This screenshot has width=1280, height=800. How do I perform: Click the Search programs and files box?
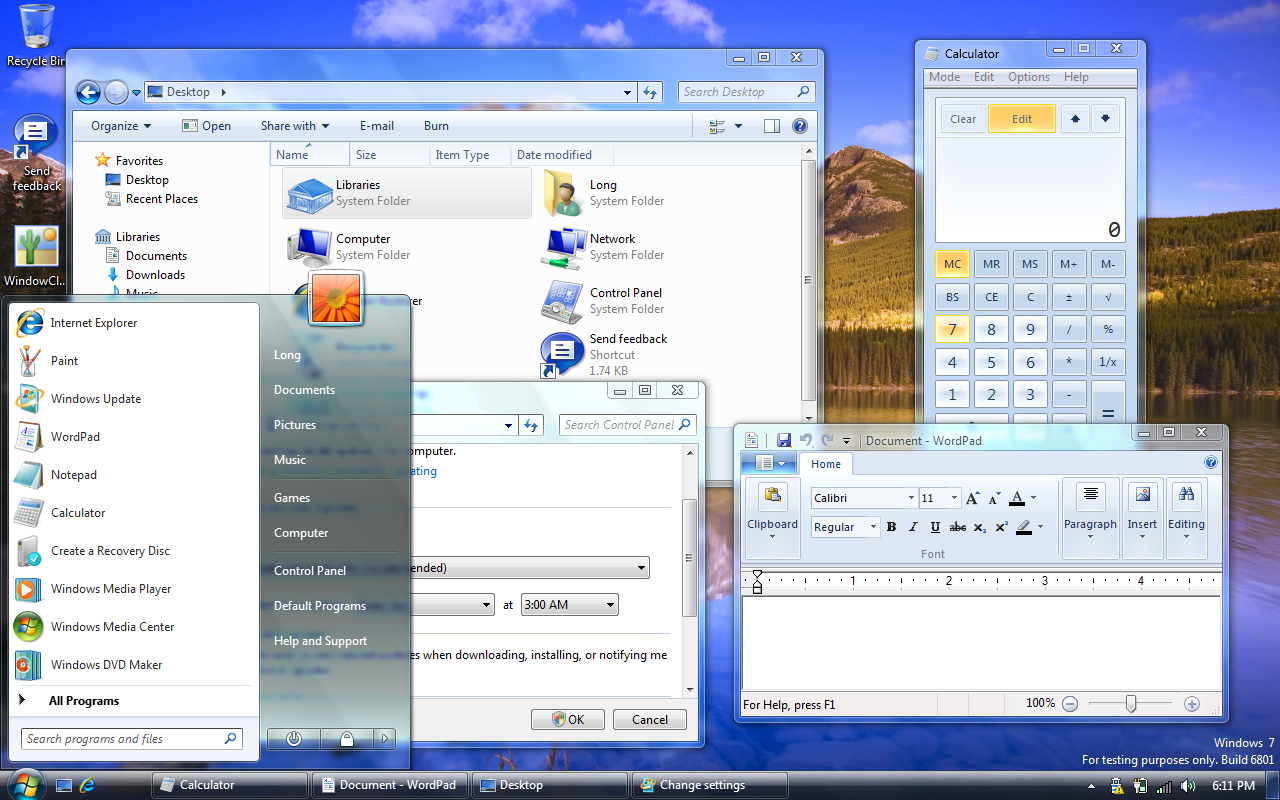point(130,738)
